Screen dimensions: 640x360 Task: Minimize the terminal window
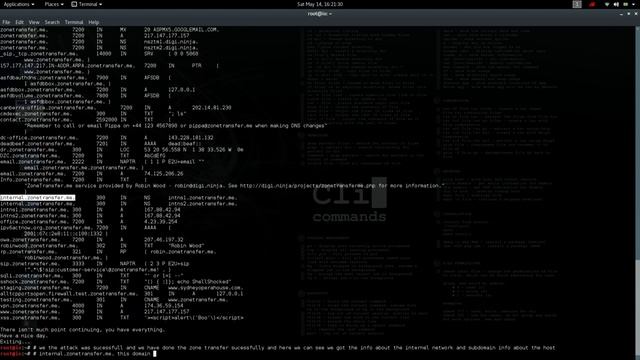click(x=621, y=14)
